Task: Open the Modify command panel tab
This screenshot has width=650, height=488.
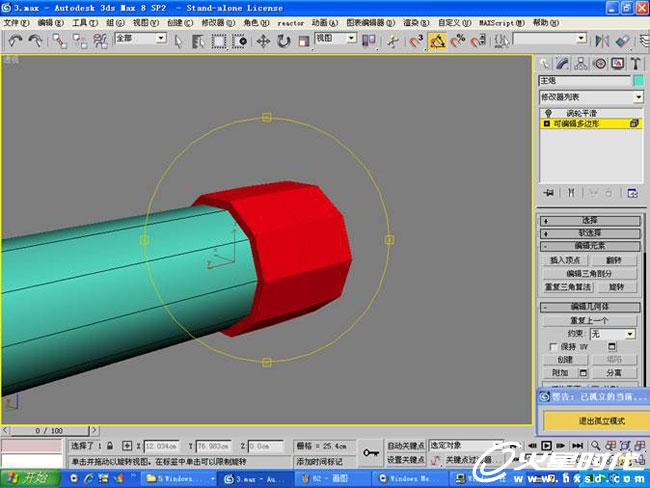Action: point(563,63)
